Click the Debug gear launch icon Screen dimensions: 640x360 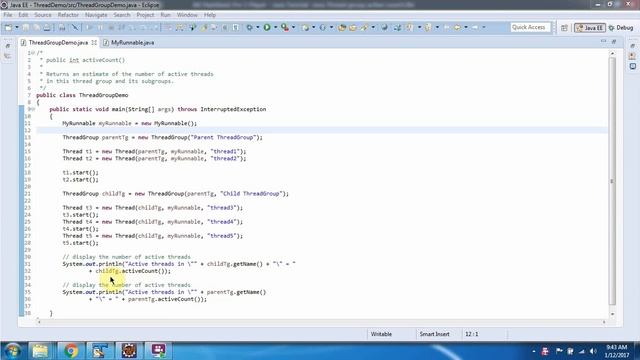(249, 27)
